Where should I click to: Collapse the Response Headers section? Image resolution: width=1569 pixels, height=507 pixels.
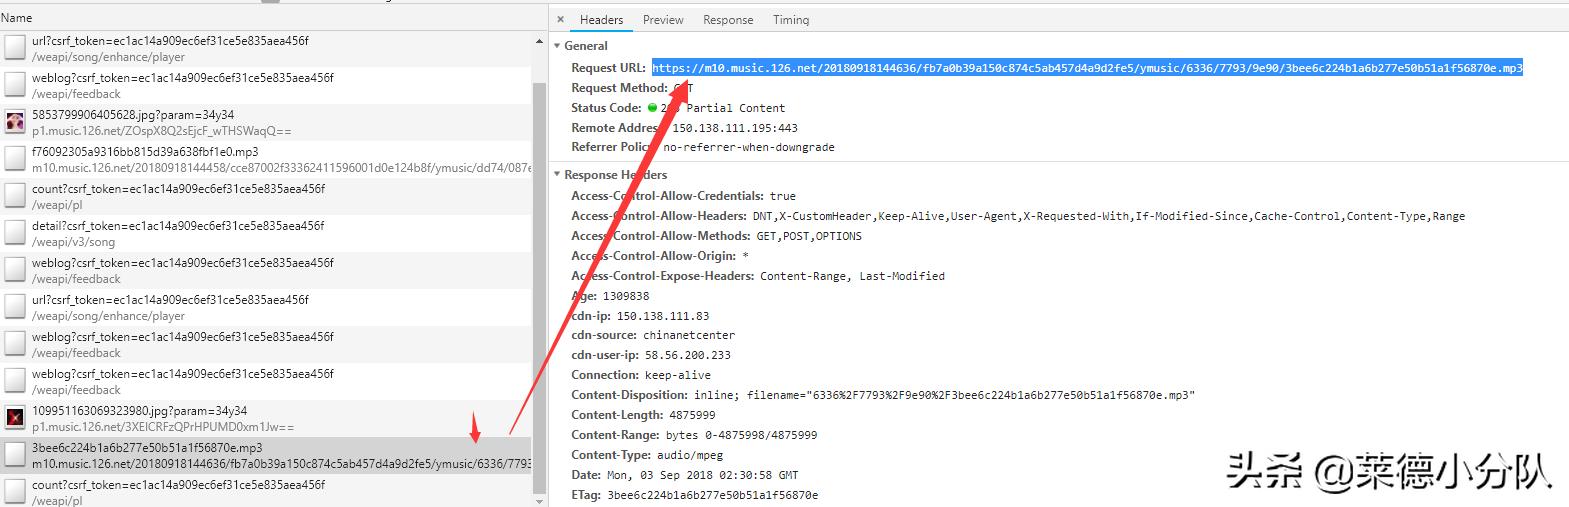pyautogui.click(x=557, y=175)
